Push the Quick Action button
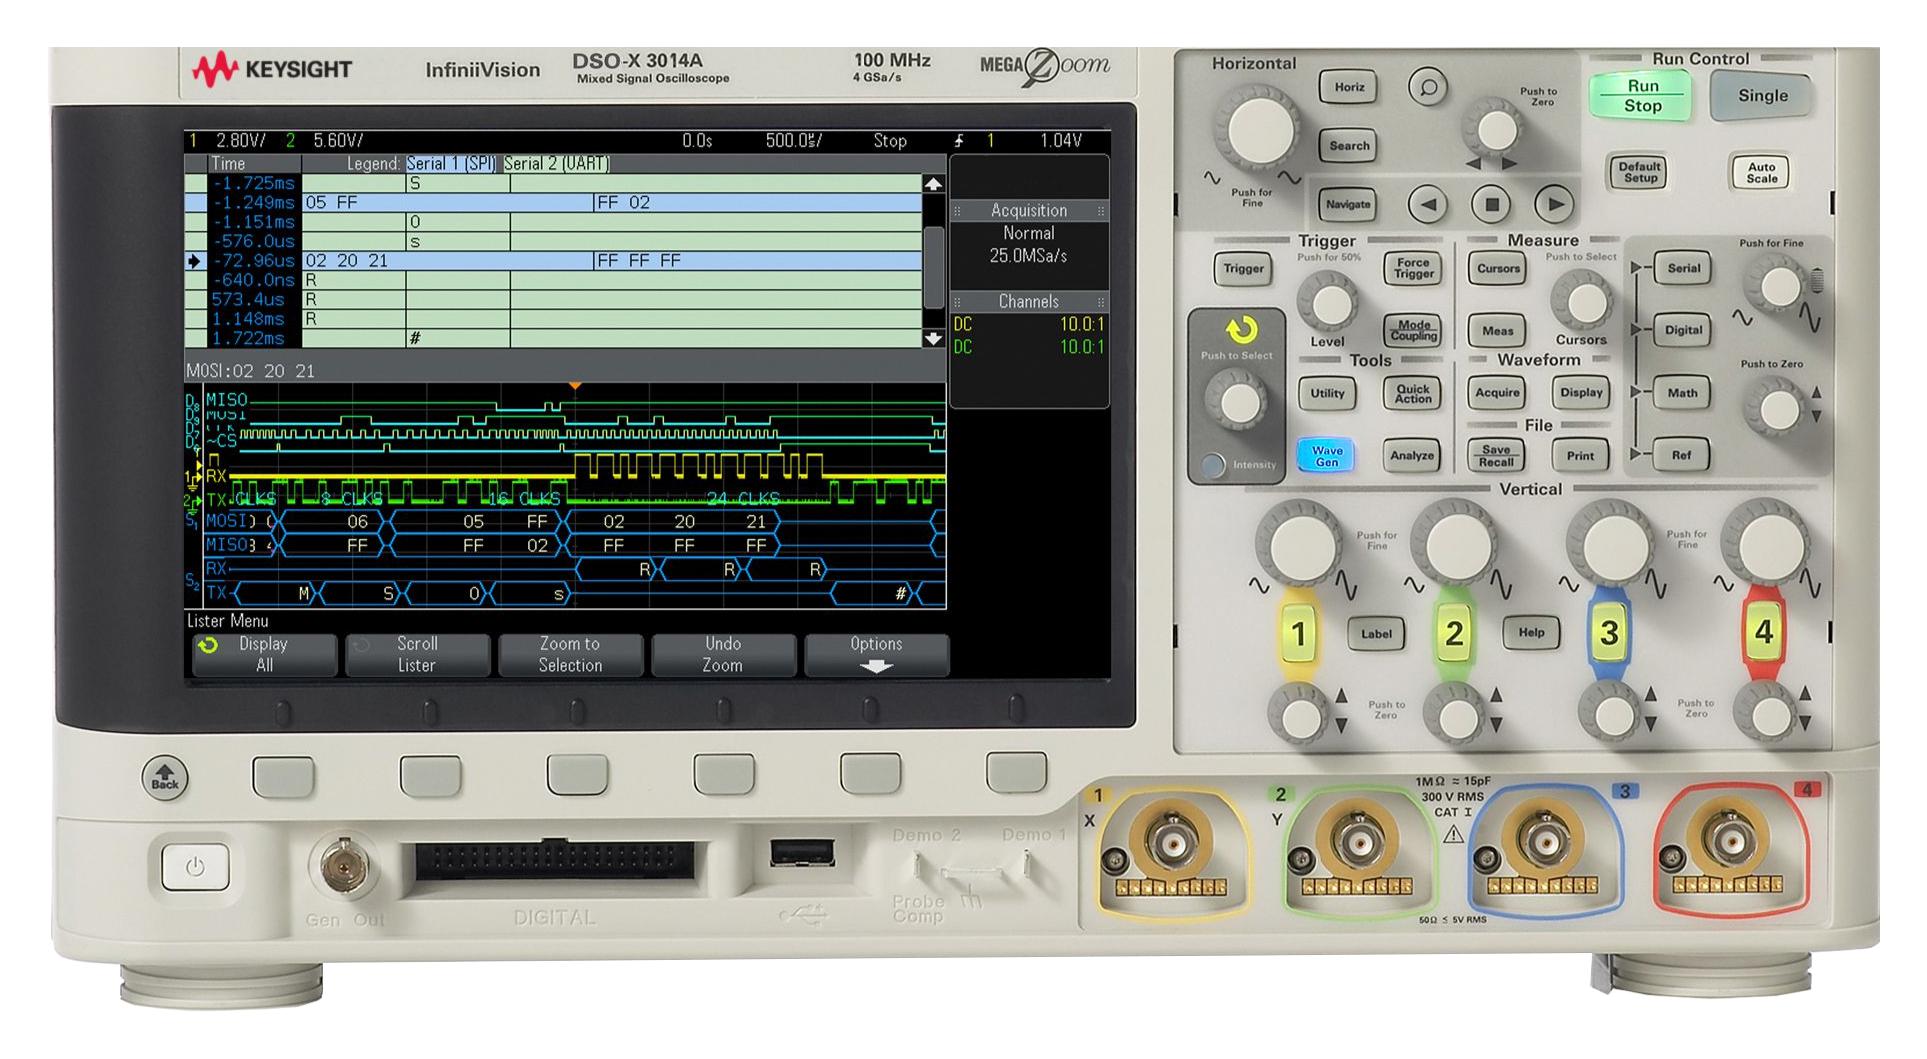1927x1059 pixels. [x=1412, y=394]
